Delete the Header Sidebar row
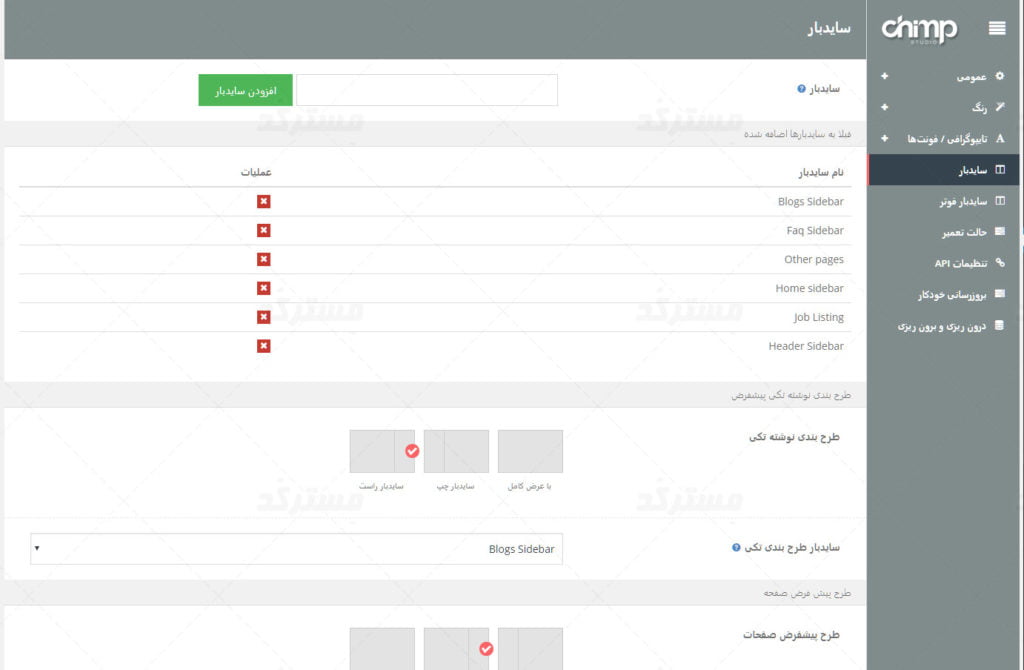Viewport: 1024px width, 670px height. 263,346
